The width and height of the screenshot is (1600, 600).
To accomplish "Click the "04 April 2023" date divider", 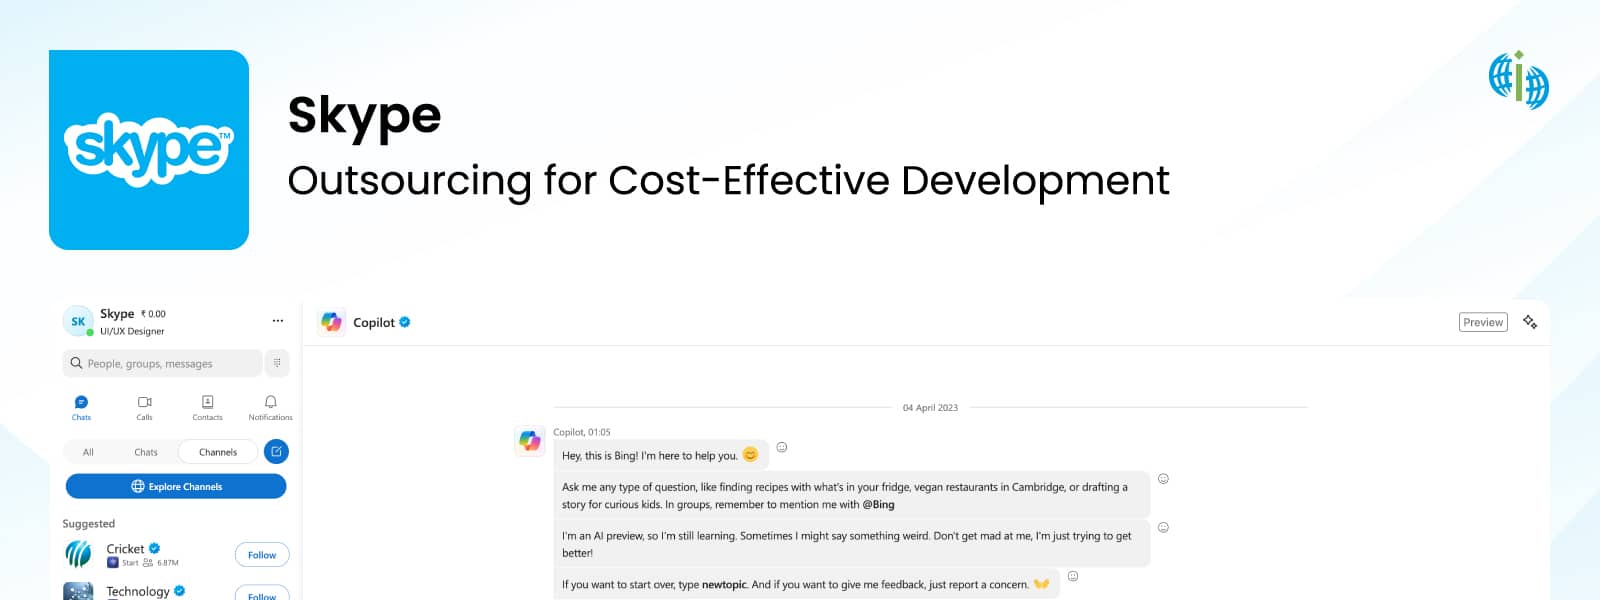I will (x=930, y=408).
